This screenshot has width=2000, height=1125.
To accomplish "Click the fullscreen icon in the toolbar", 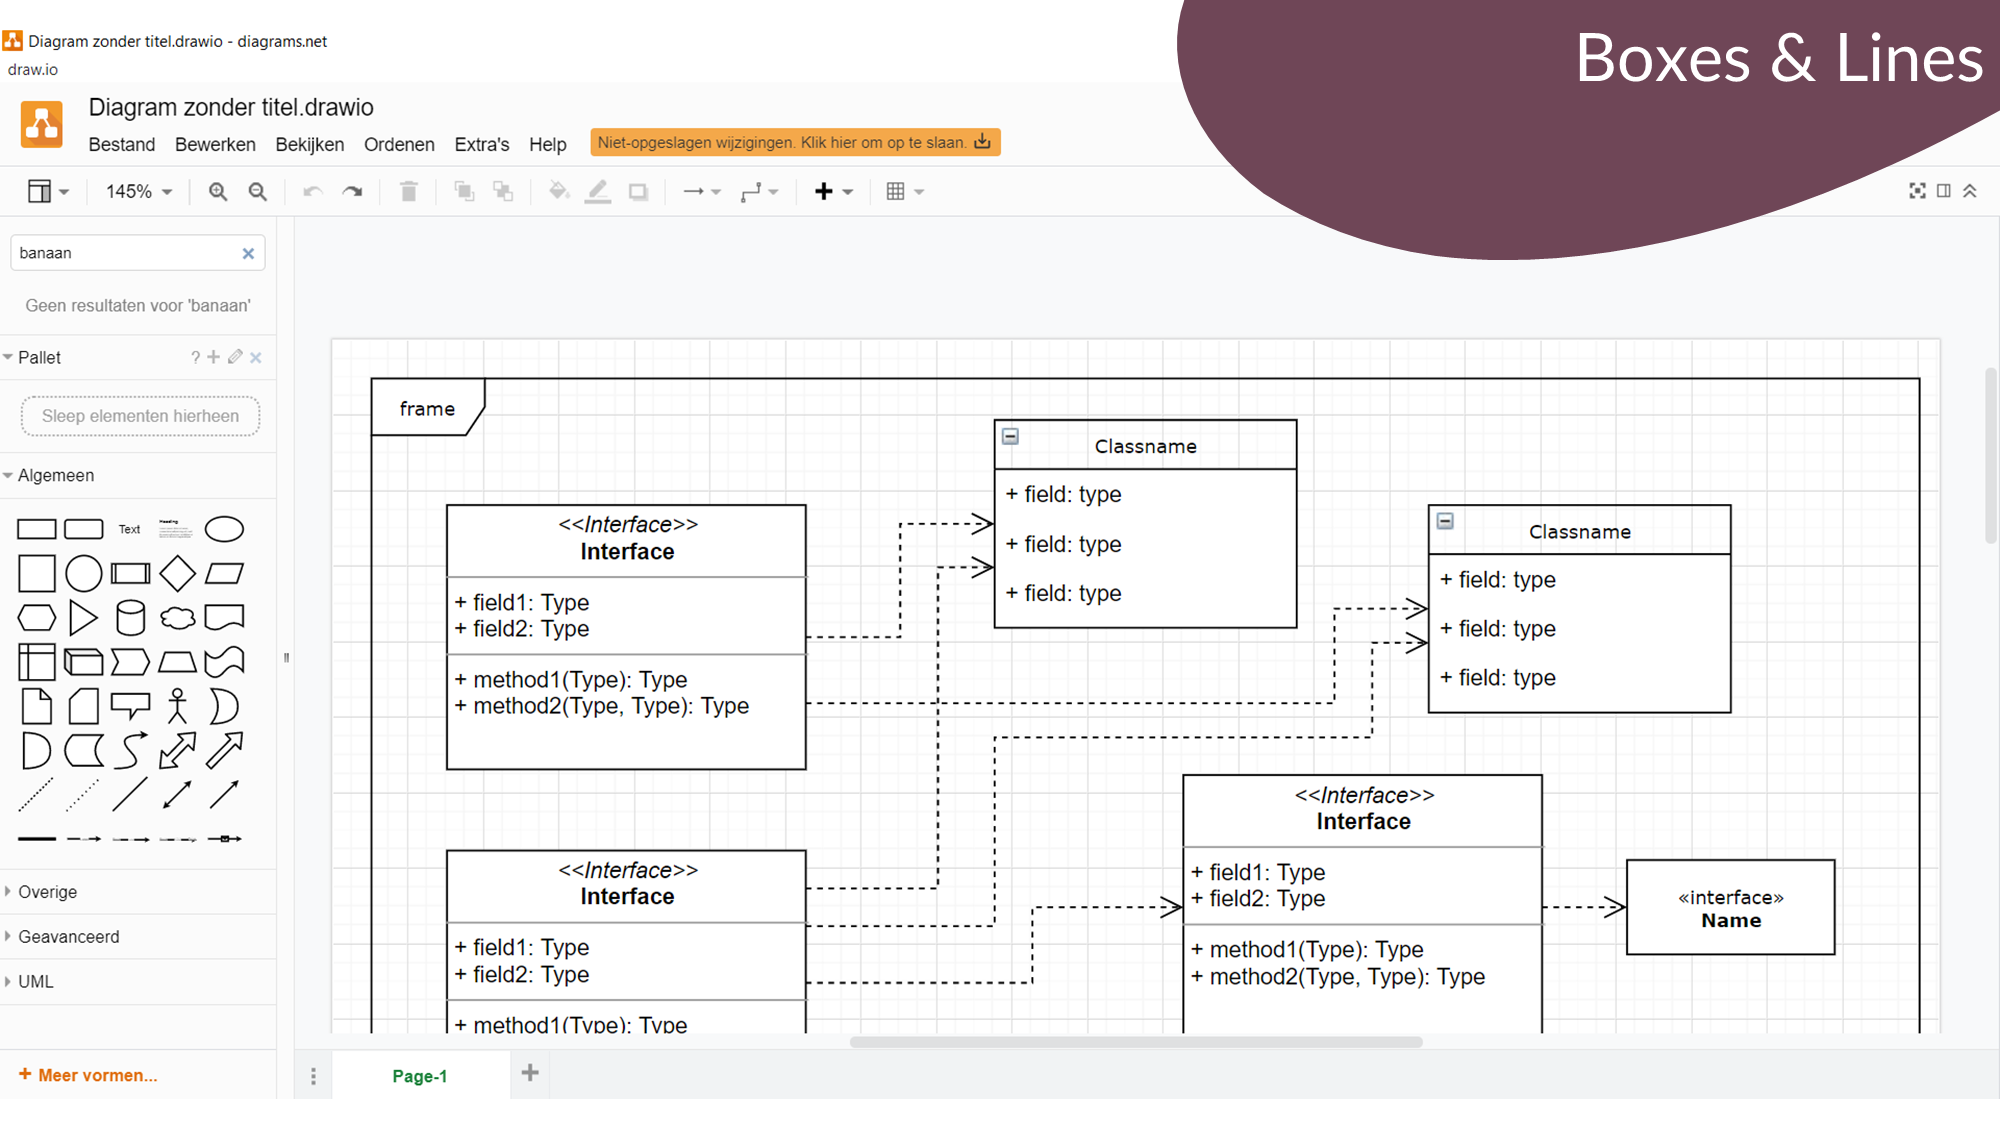I will (1916, 191).
